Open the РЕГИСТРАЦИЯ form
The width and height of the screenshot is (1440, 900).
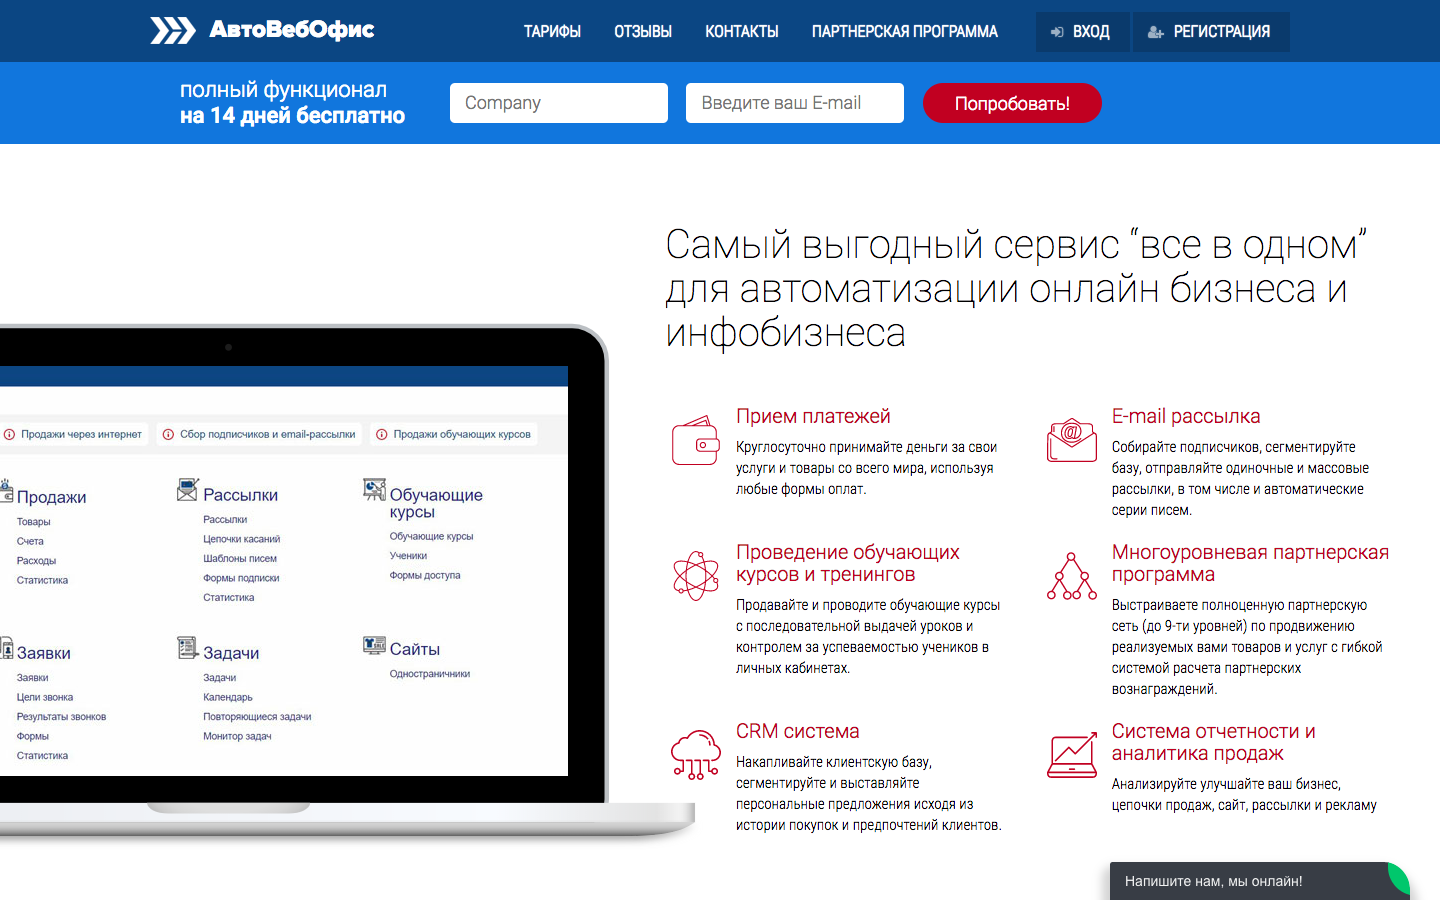[x=1210, y=31]
